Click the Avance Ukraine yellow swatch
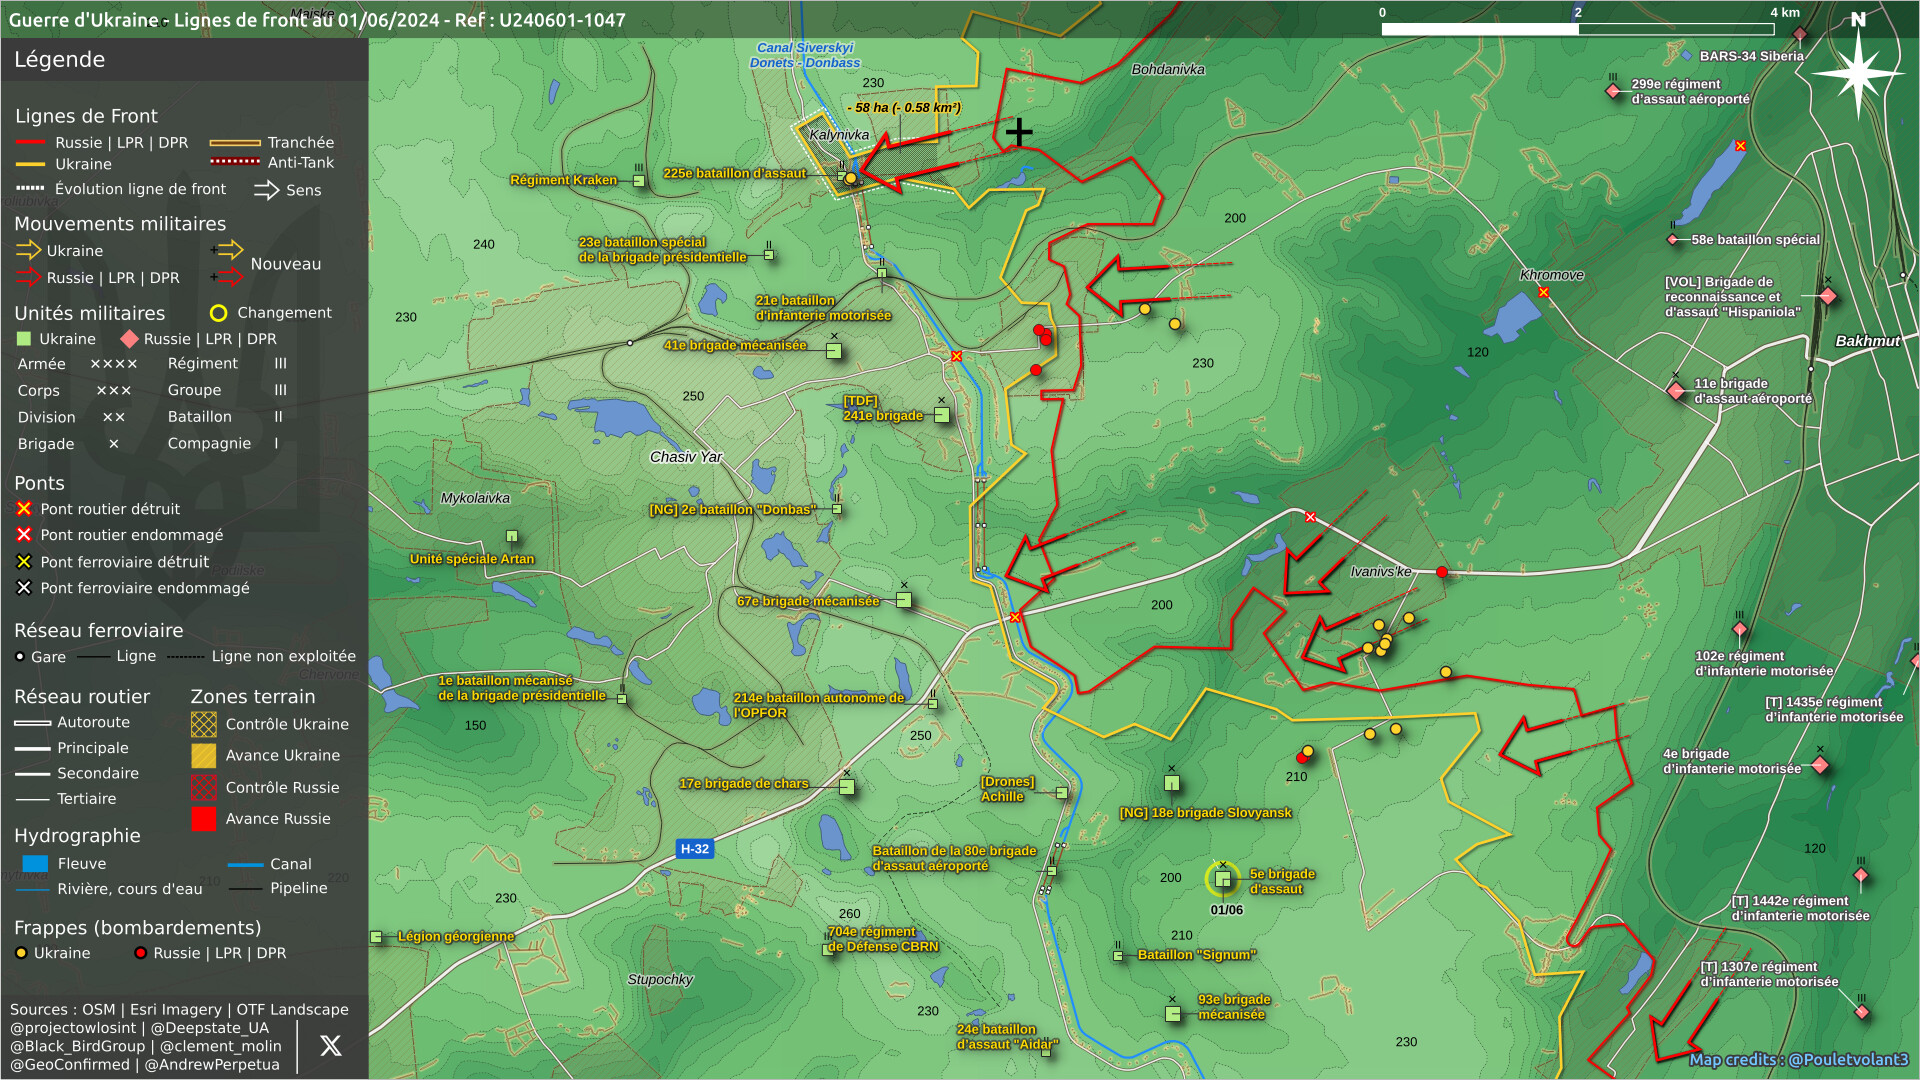This screenshot has width=1920, height=1080. pyautogui.click(x=203, y=756)
